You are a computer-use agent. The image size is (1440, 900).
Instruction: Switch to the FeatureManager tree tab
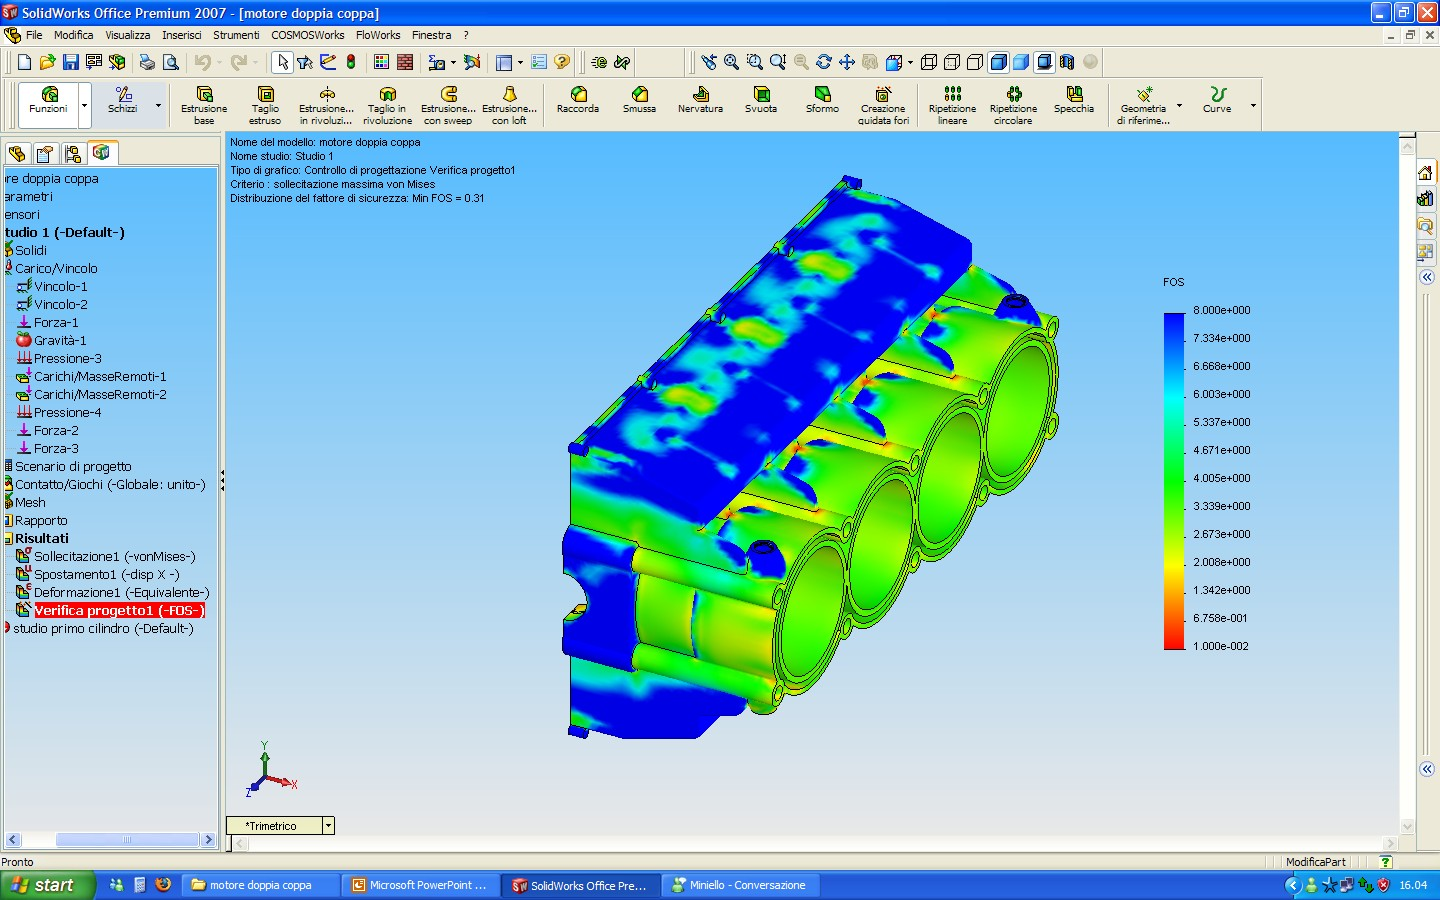click(x=17, y=154)
